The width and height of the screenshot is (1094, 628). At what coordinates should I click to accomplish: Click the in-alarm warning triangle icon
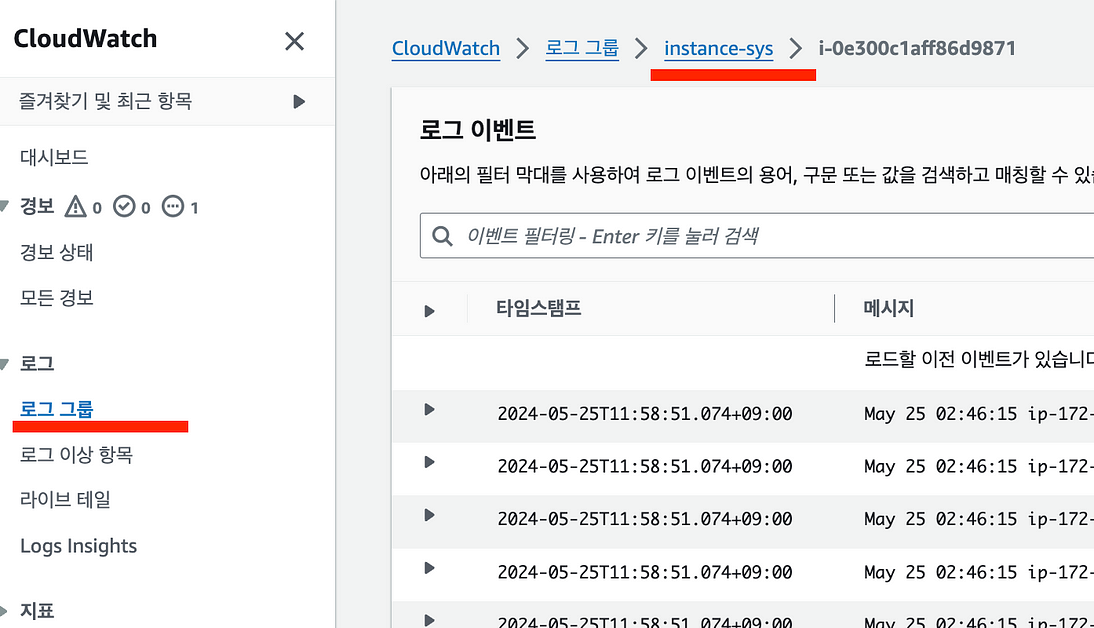click(x=75, y=207)
